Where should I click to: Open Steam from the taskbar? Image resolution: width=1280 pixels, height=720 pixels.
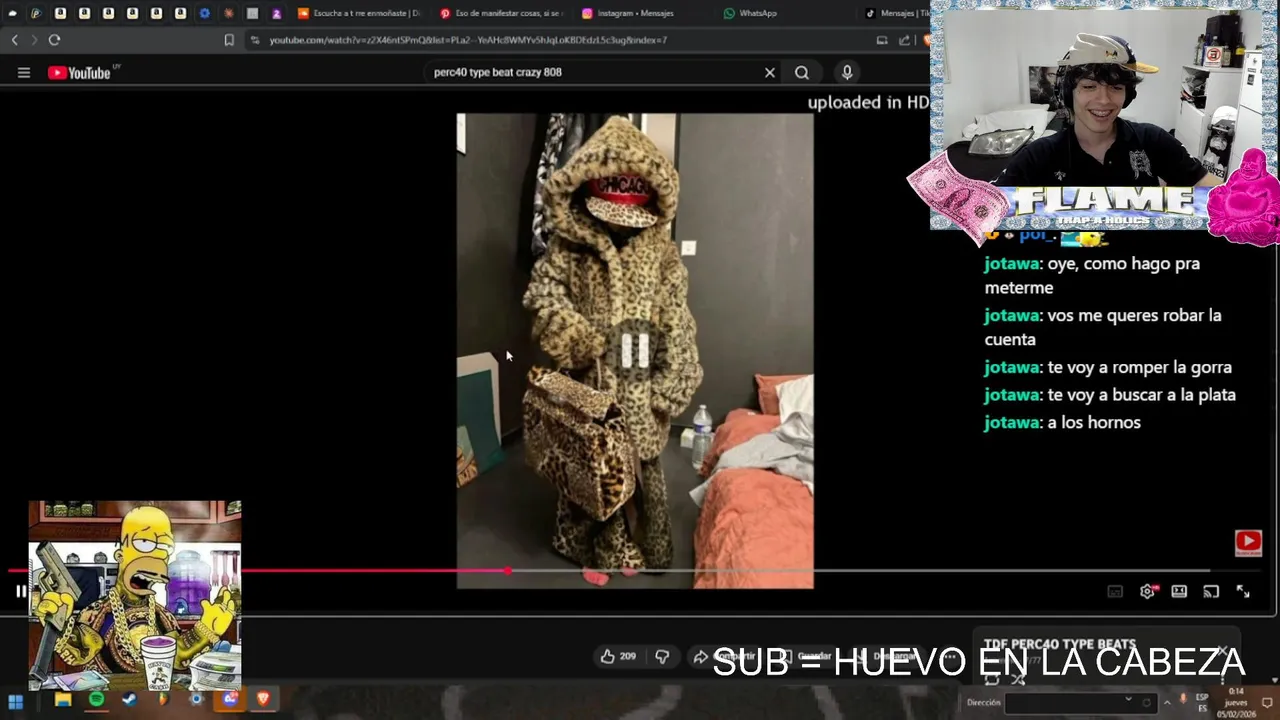(x=129, y=700)
